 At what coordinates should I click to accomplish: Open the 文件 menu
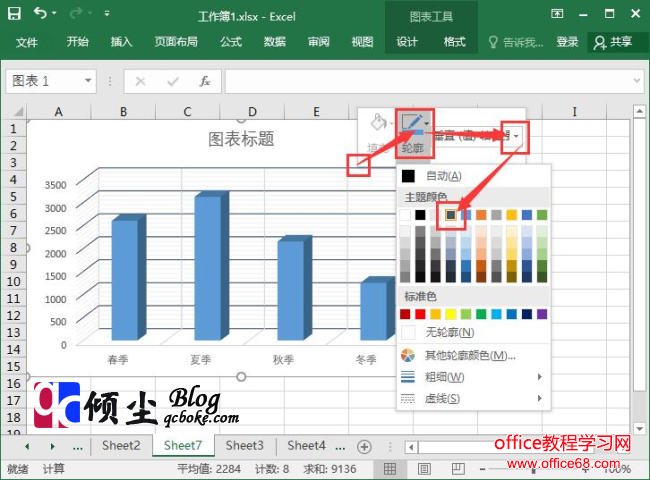pos(27,42)
